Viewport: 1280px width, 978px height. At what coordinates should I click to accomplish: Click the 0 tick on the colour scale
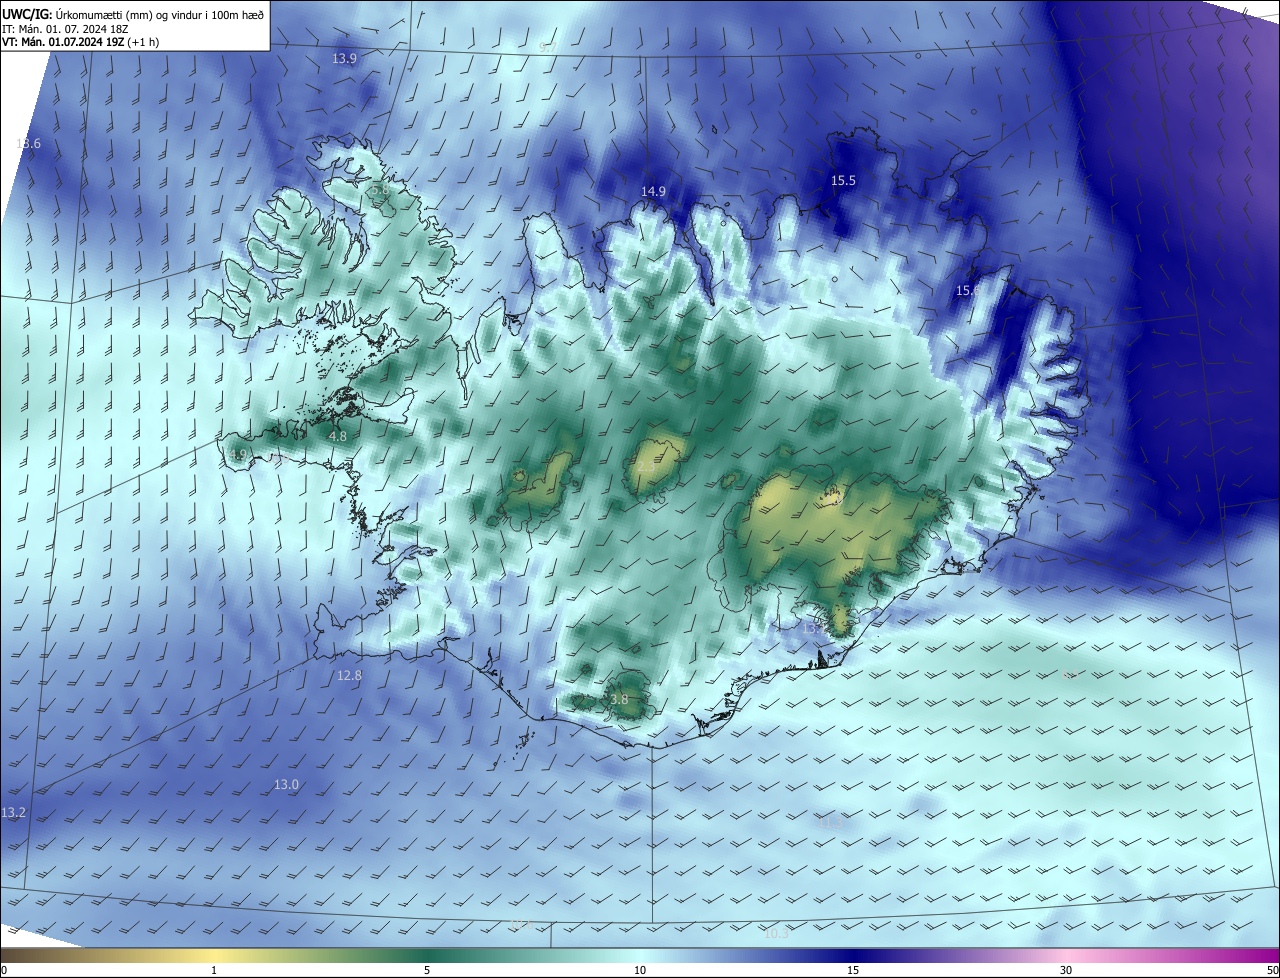(x=4, y=970)
